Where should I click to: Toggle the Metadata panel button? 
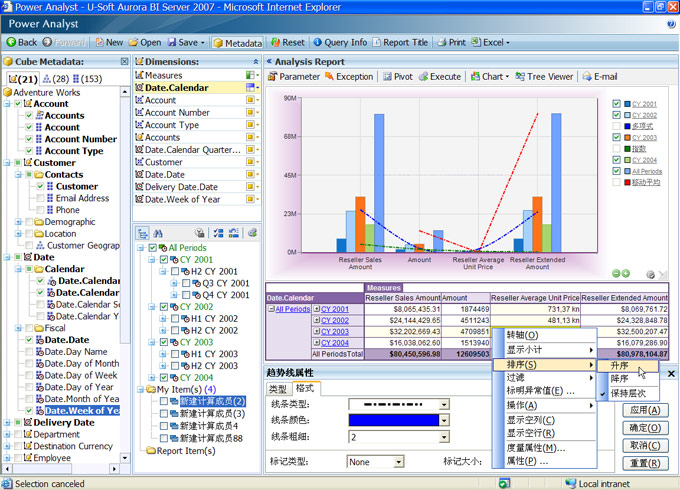pyautogui.click(x=238, y=43)
